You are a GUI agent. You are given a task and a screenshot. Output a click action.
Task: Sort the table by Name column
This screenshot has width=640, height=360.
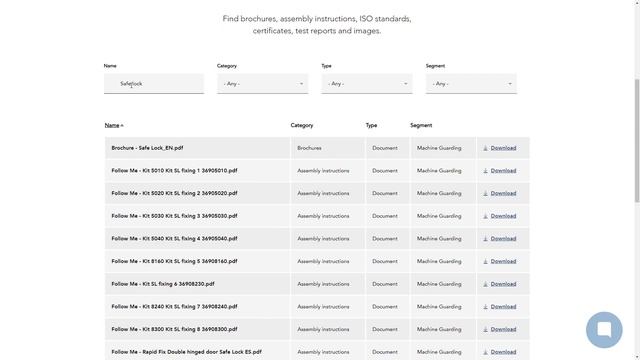coord(114,125)
